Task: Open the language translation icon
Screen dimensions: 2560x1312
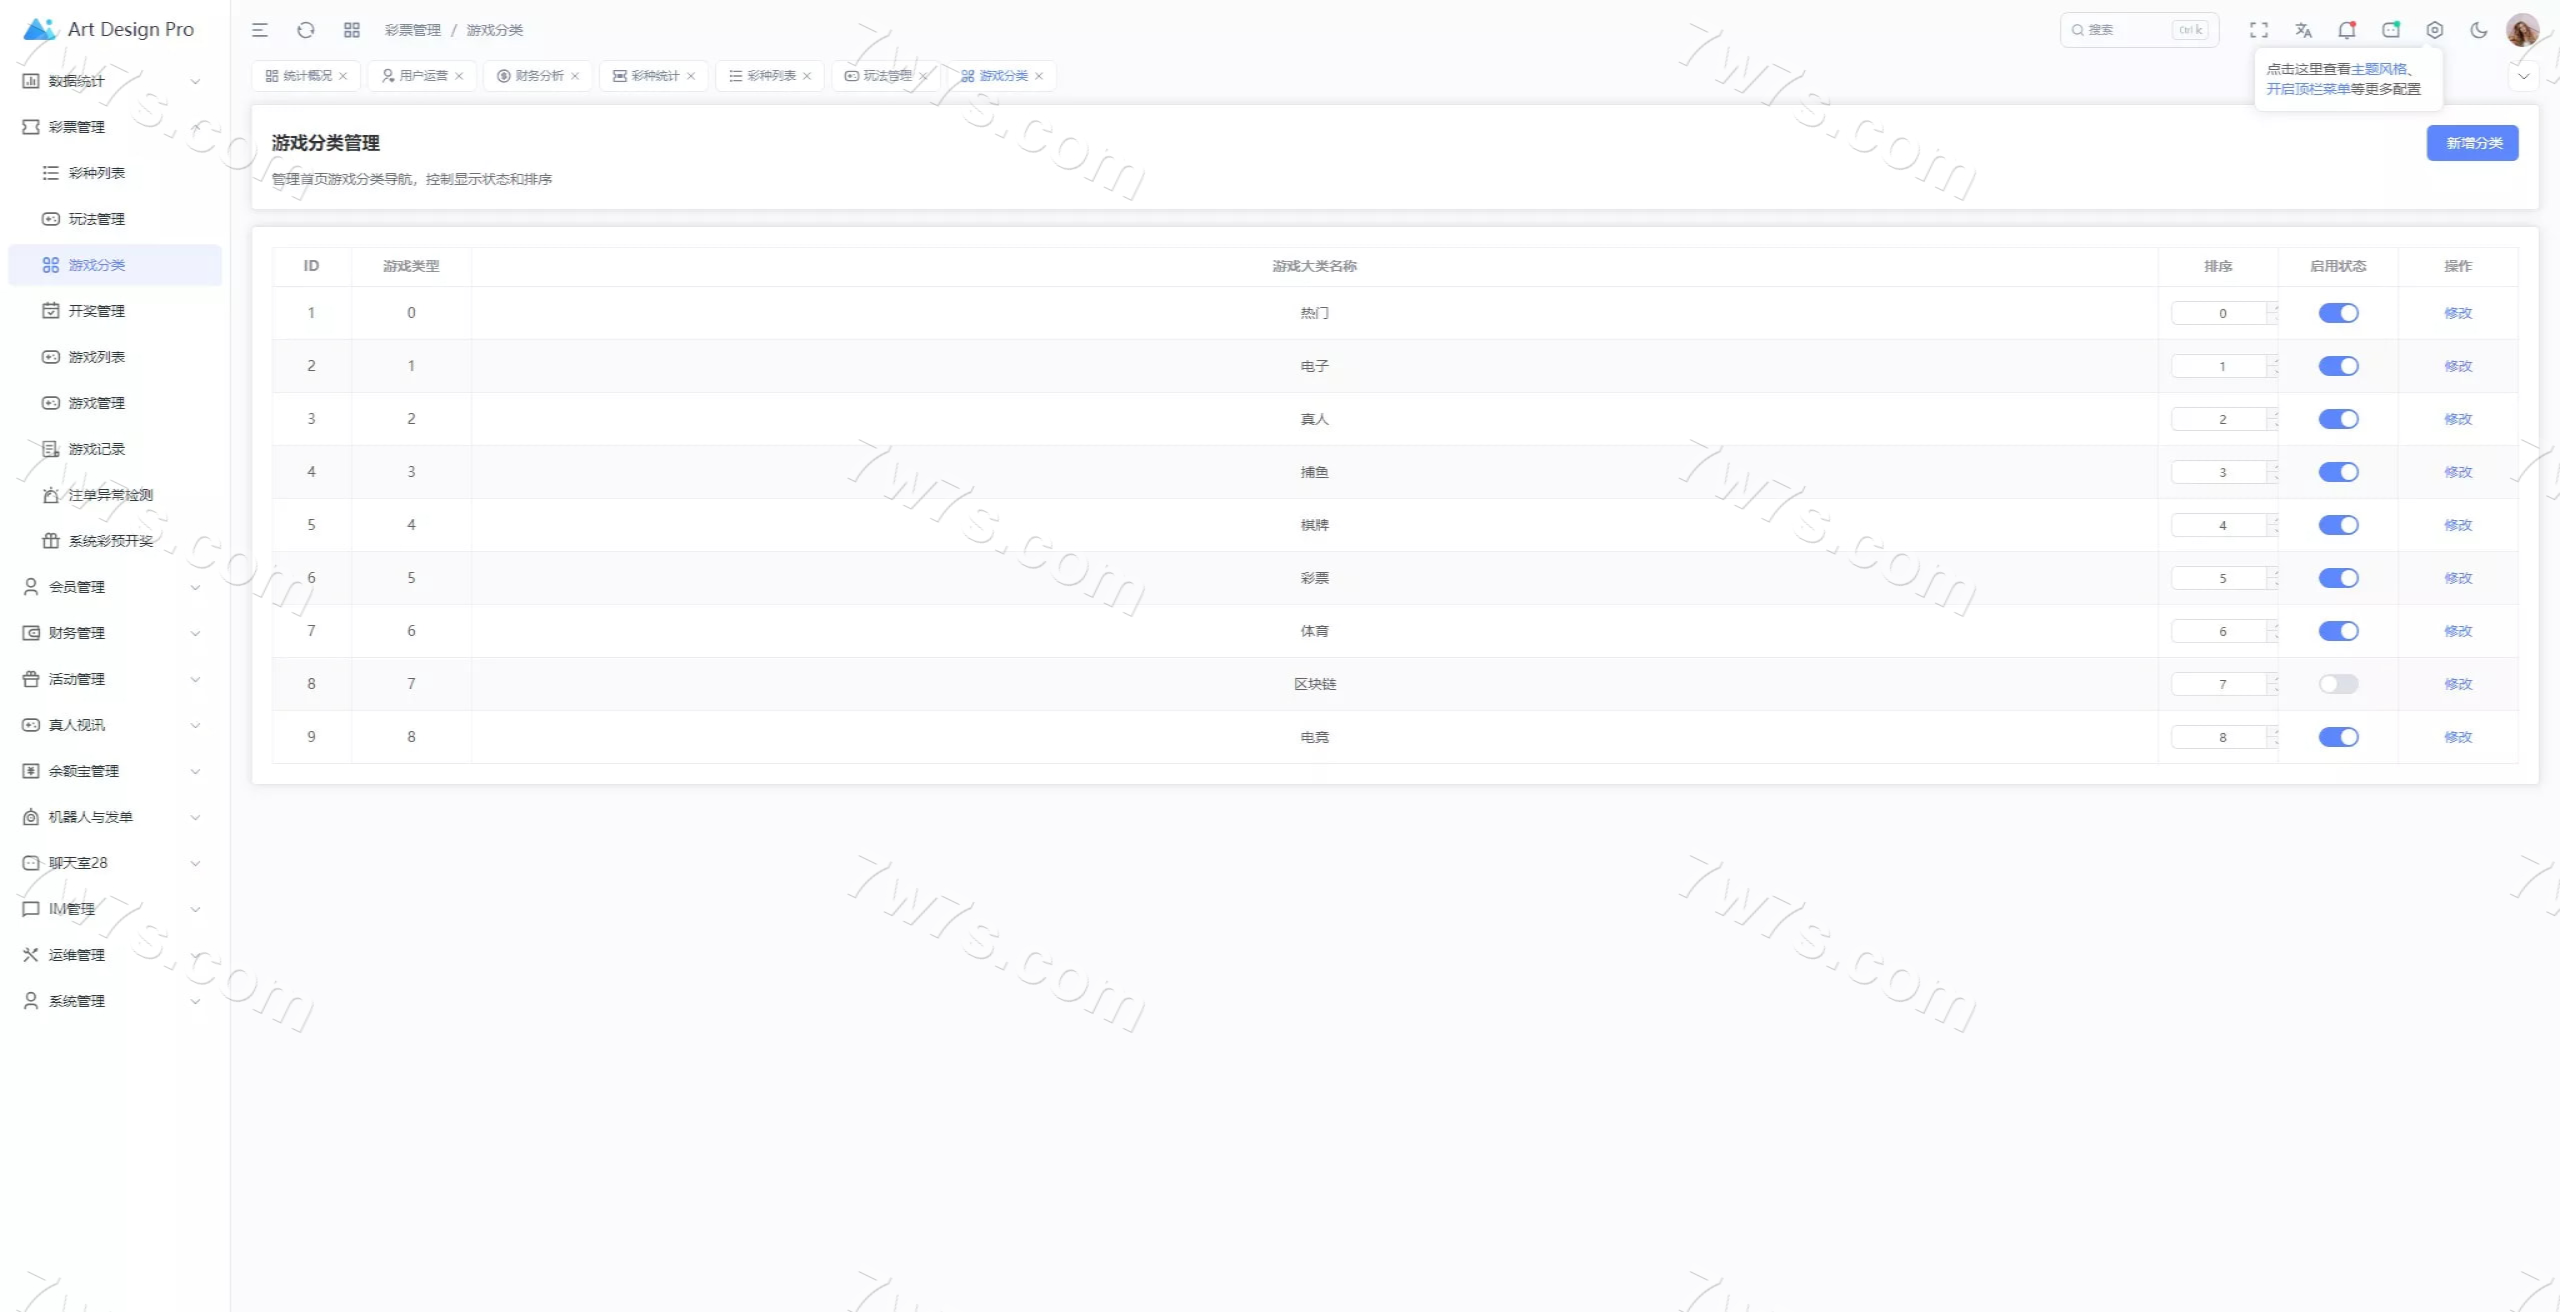Action: [2303, 30]
